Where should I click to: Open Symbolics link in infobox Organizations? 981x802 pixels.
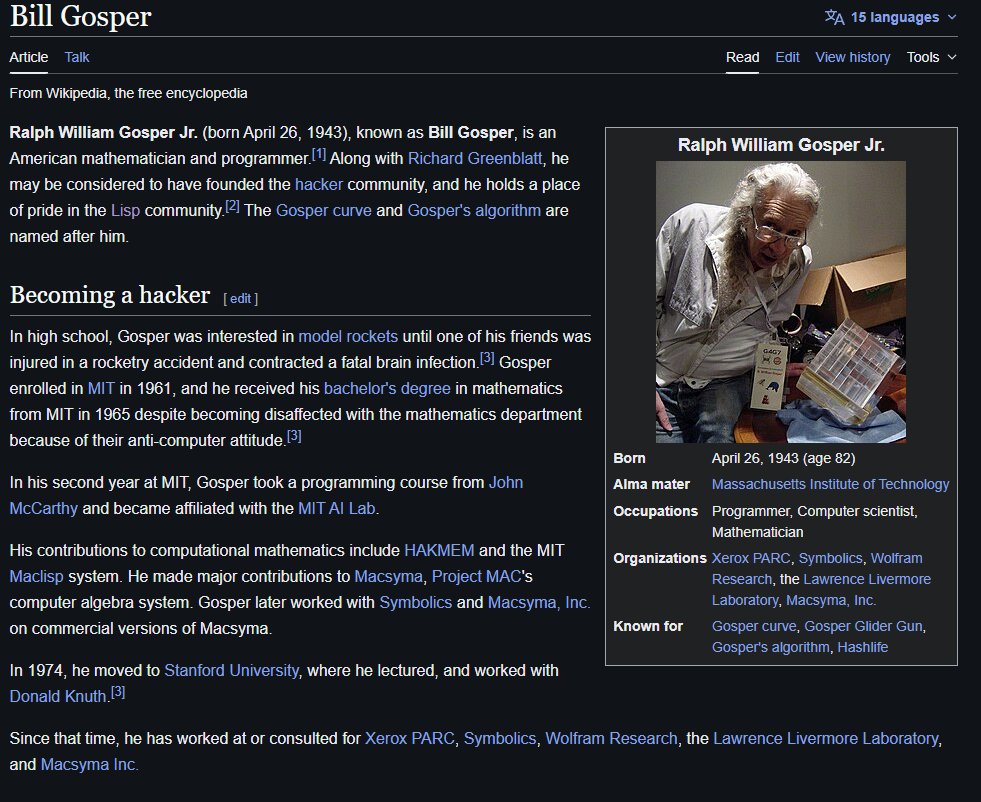(x=830, y=558)
